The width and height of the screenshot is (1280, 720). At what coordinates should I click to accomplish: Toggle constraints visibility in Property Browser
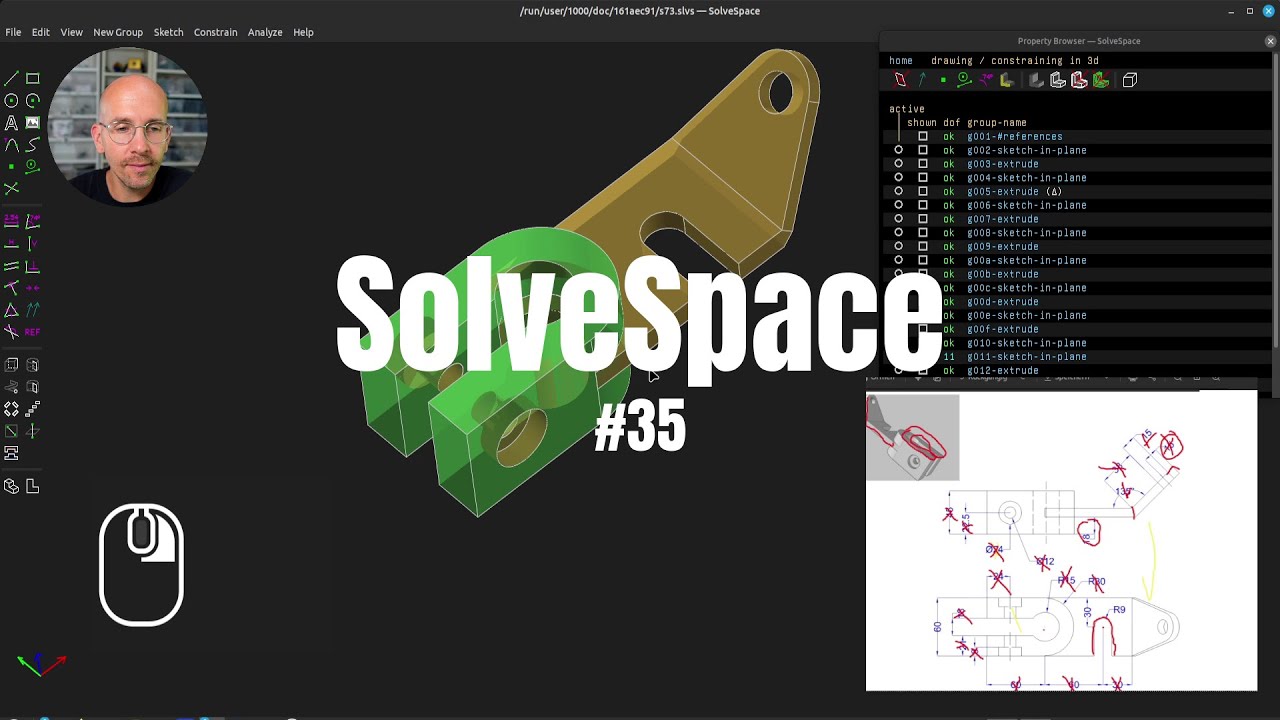985,80
